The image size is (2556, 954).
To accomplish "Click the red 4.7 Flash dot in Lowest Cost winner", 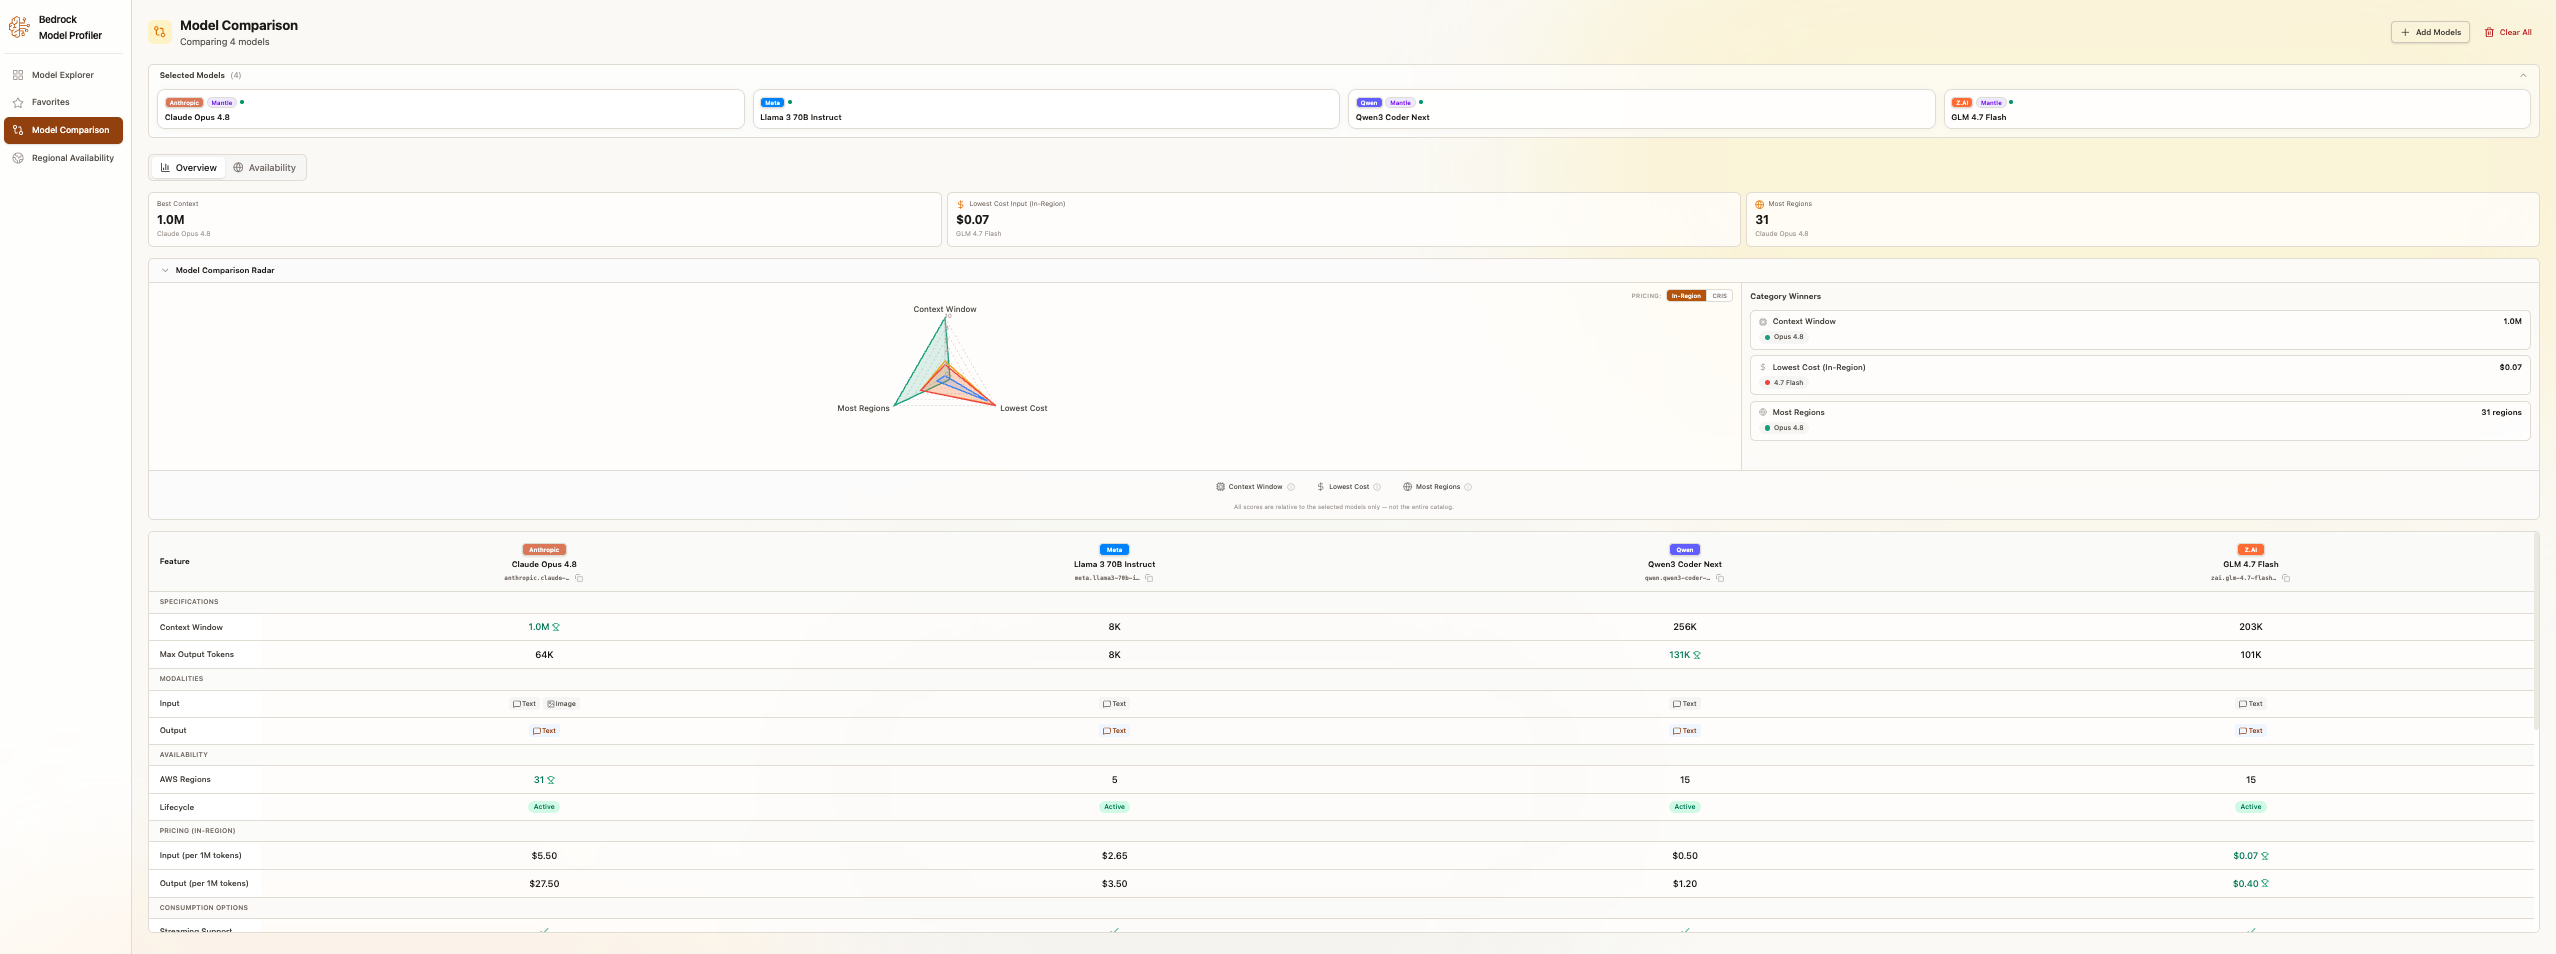I will point(1767,383).
